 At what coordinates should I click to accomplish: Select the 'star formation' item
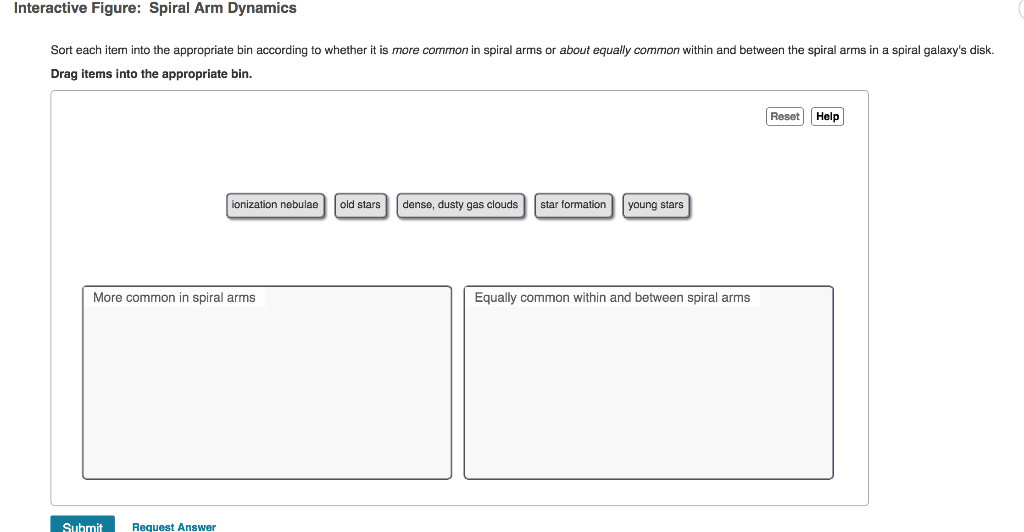pyautogui.click(x=573, y=205)
